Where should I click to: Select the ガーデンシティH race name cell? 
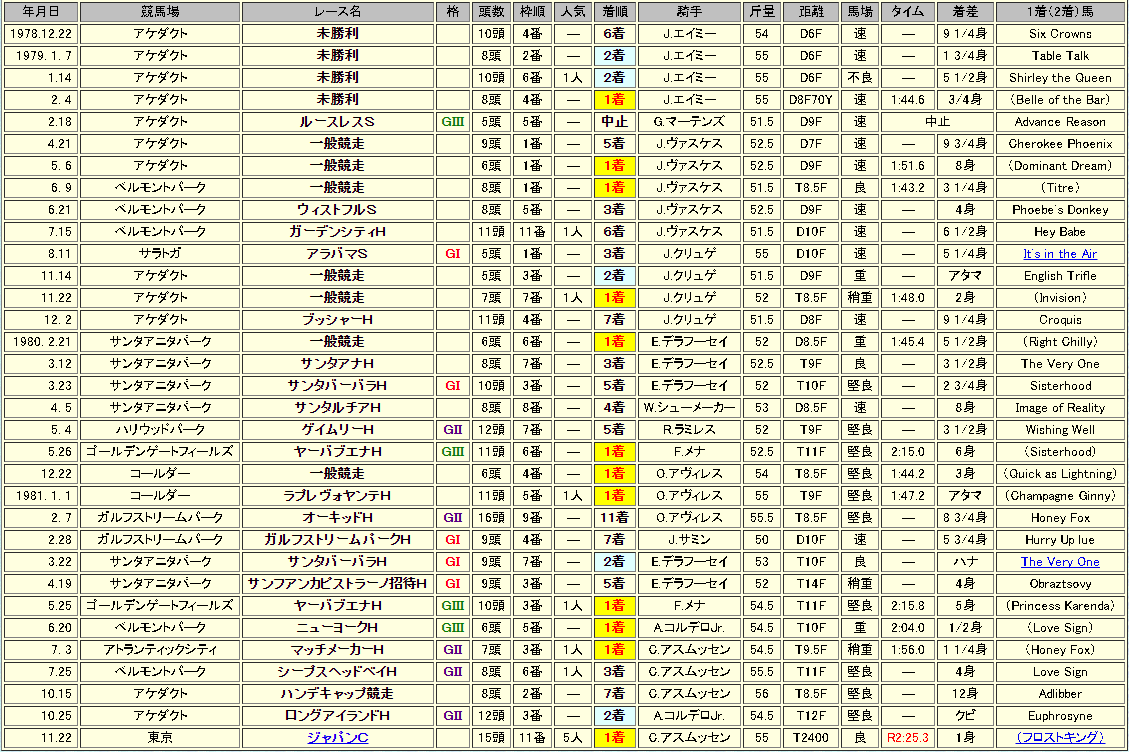pyautogui.click(x=338, y=232)
